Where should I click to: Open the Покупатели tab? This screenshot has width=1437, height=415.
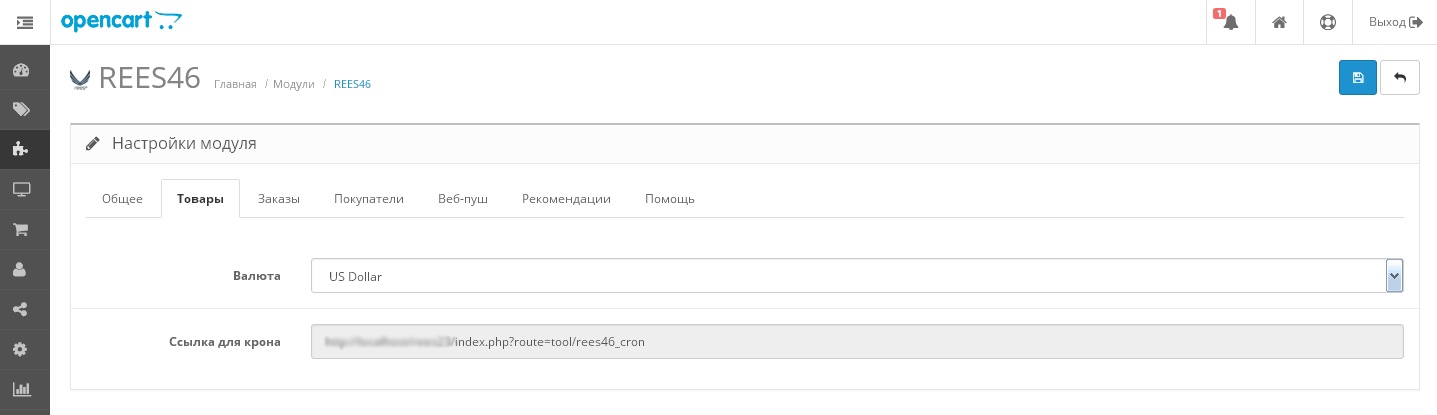369,198
